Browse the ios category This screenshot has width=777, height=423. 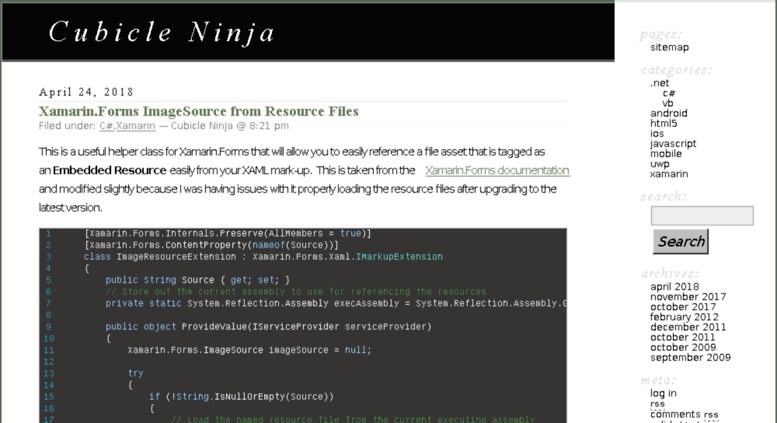pos(657,134)
